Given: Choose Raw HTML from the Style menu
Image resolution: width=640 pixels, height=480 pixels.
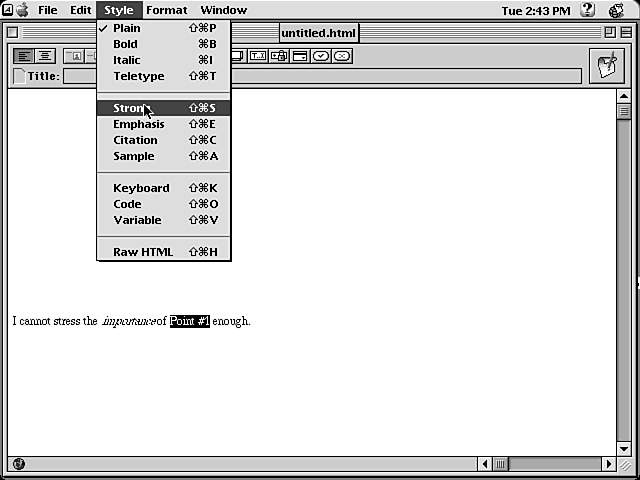Looking at the screenshot, I should coord(143,252).
